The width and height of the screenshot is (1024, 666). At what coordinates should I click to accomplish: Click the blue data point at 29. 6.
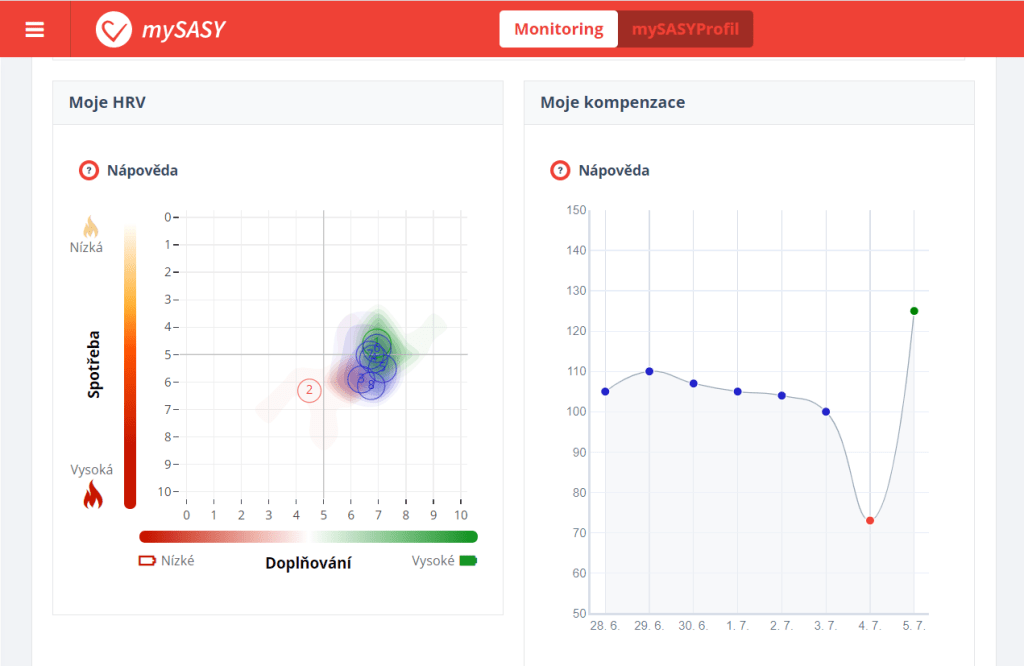(649, 371)
